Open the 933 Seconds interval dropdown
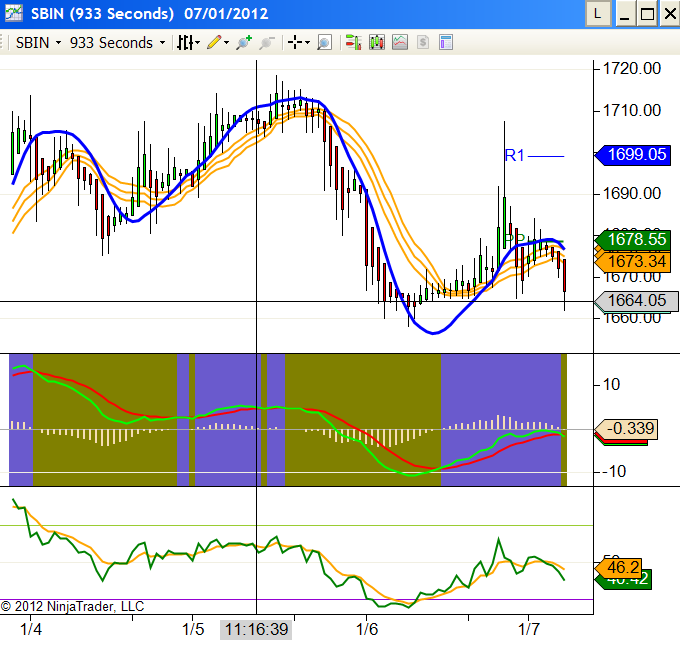 (118, 43)
